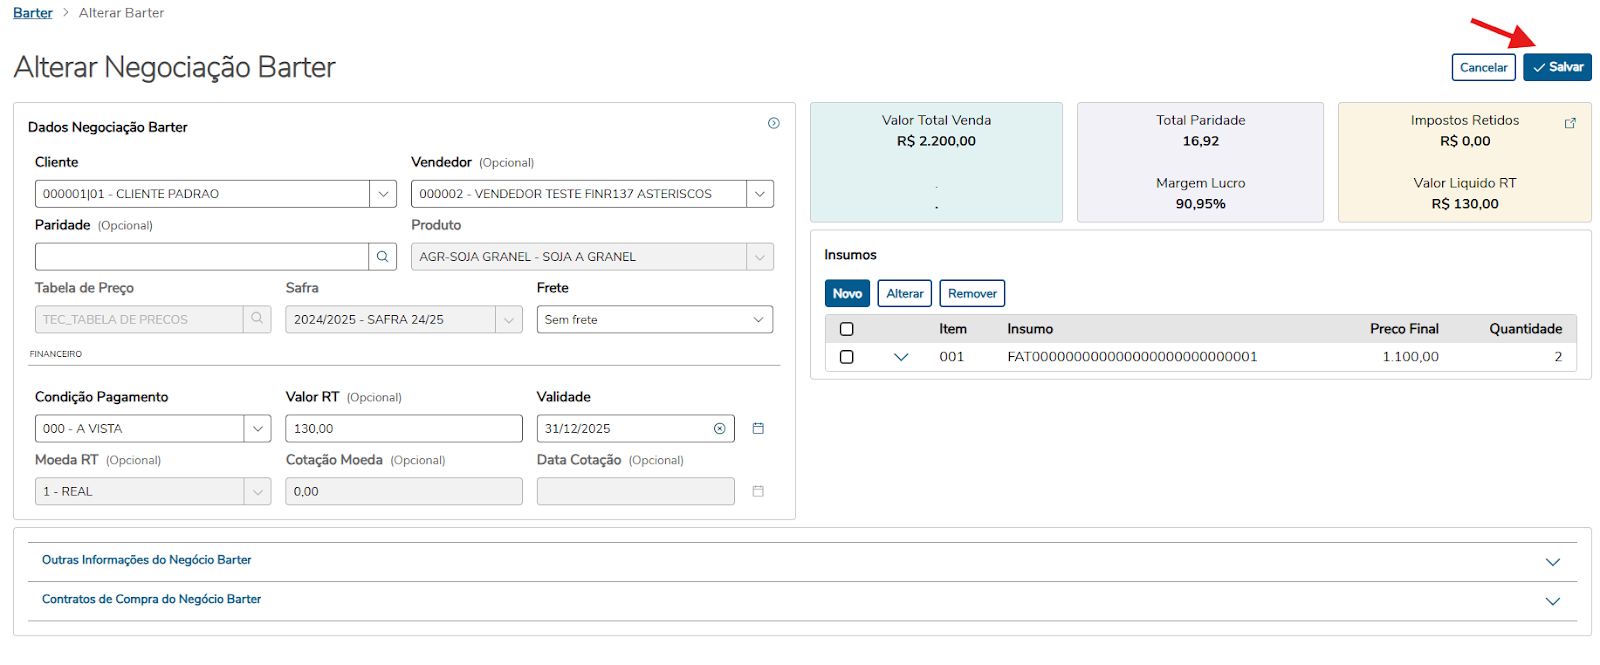The height and width of the screenshot is (665, 1600).
Task: Expand Outras Informações do Negócio Barter section
Action: pos(1552,562)
